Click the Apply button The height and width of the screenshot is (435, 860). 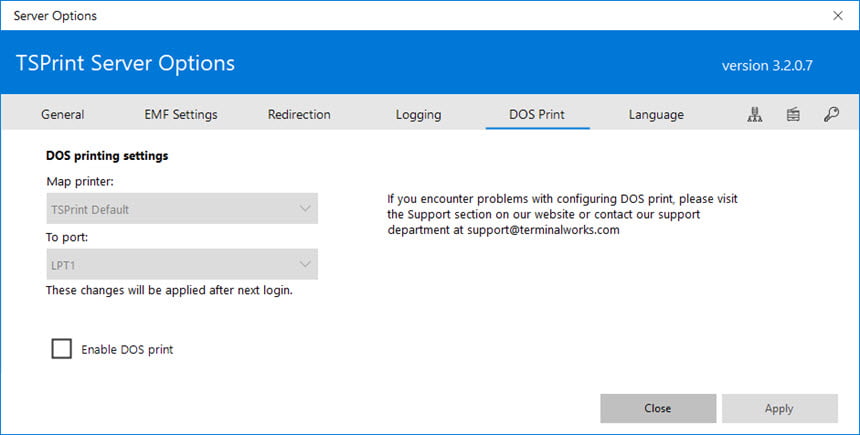point(779,408)
